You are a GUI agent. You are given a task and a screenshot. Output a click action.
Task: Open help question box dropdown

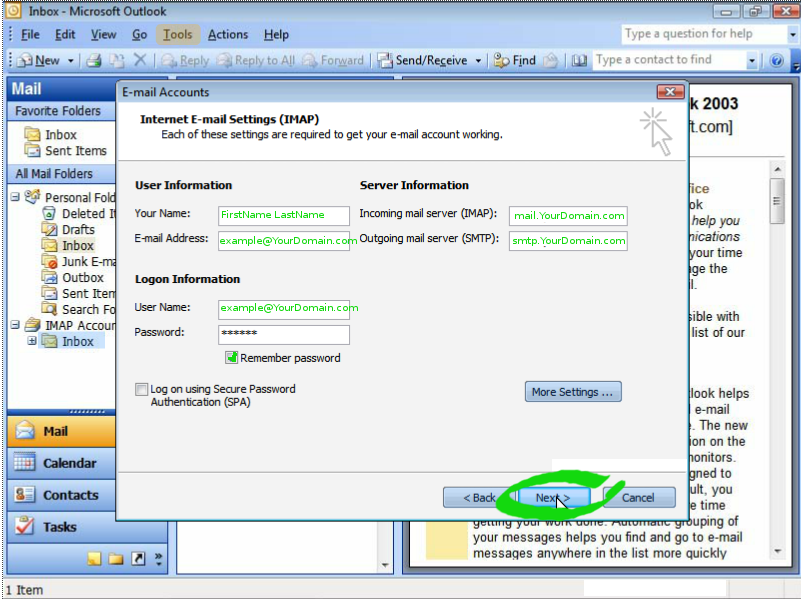click(x=792, y=35)
